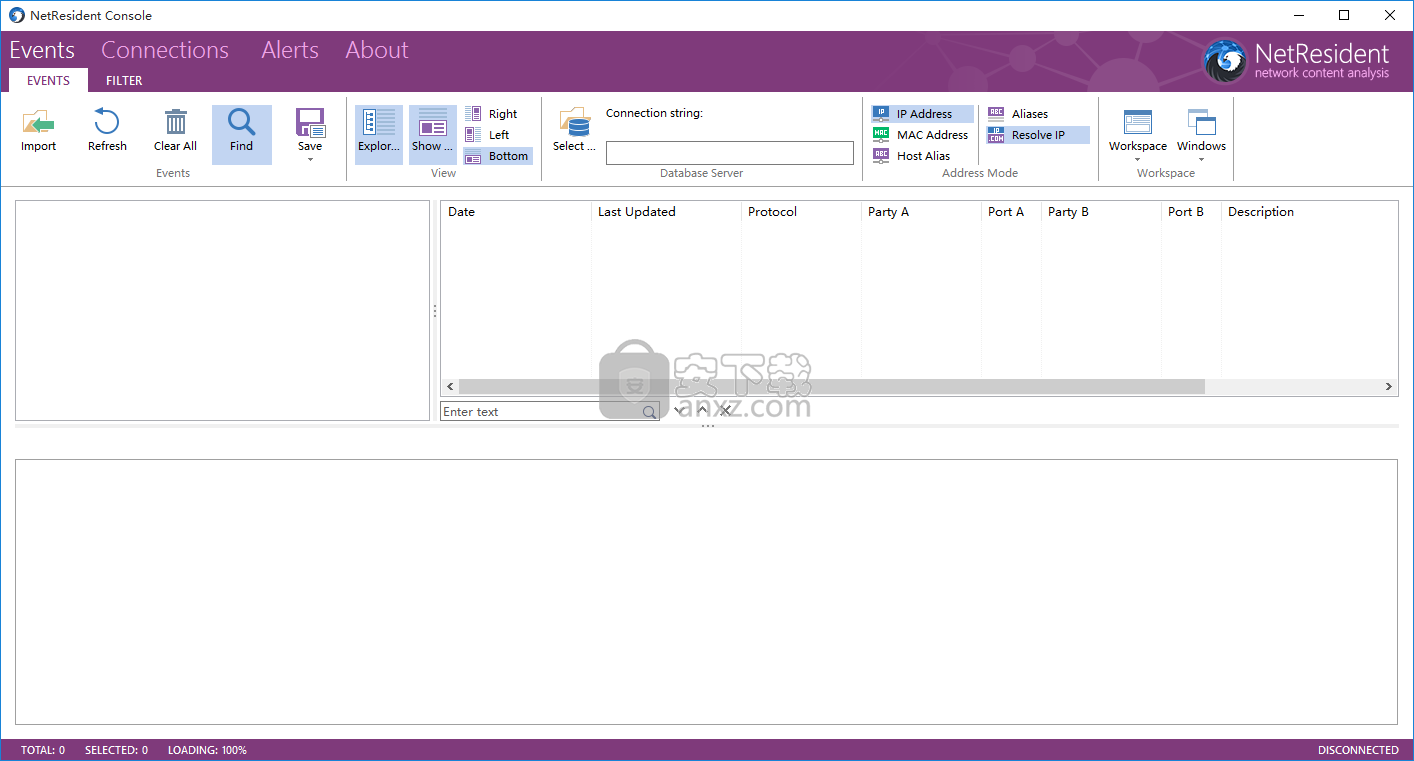Click the Save floppy disk icon
1414x761 pixels.
pyautogui.click(x=310, y=124)
